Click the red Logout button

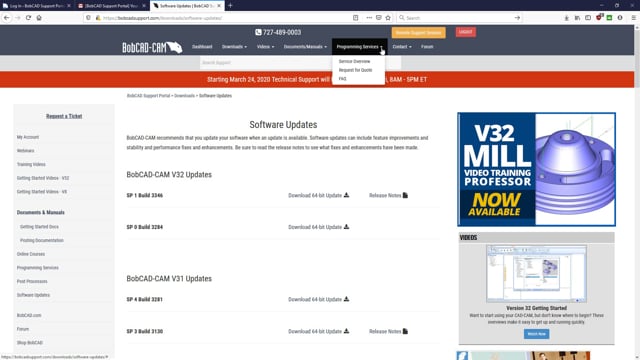click(x=465, y=32)
